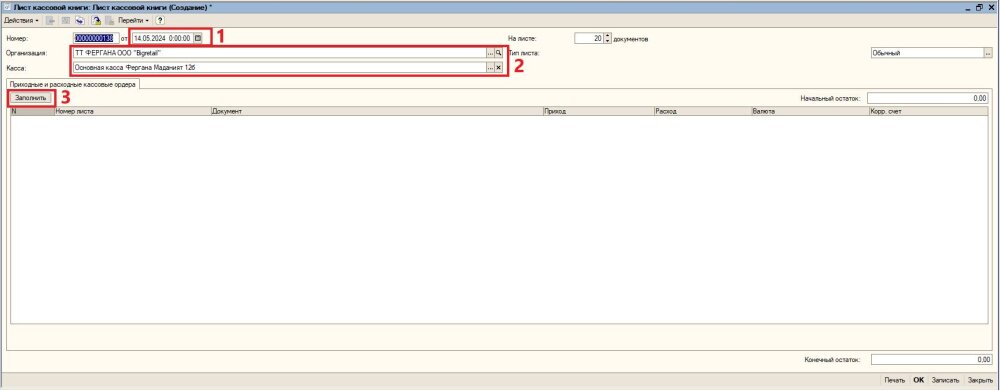Click the Организация field
The height and width of the screenshot is (390, 1000).
280,53
